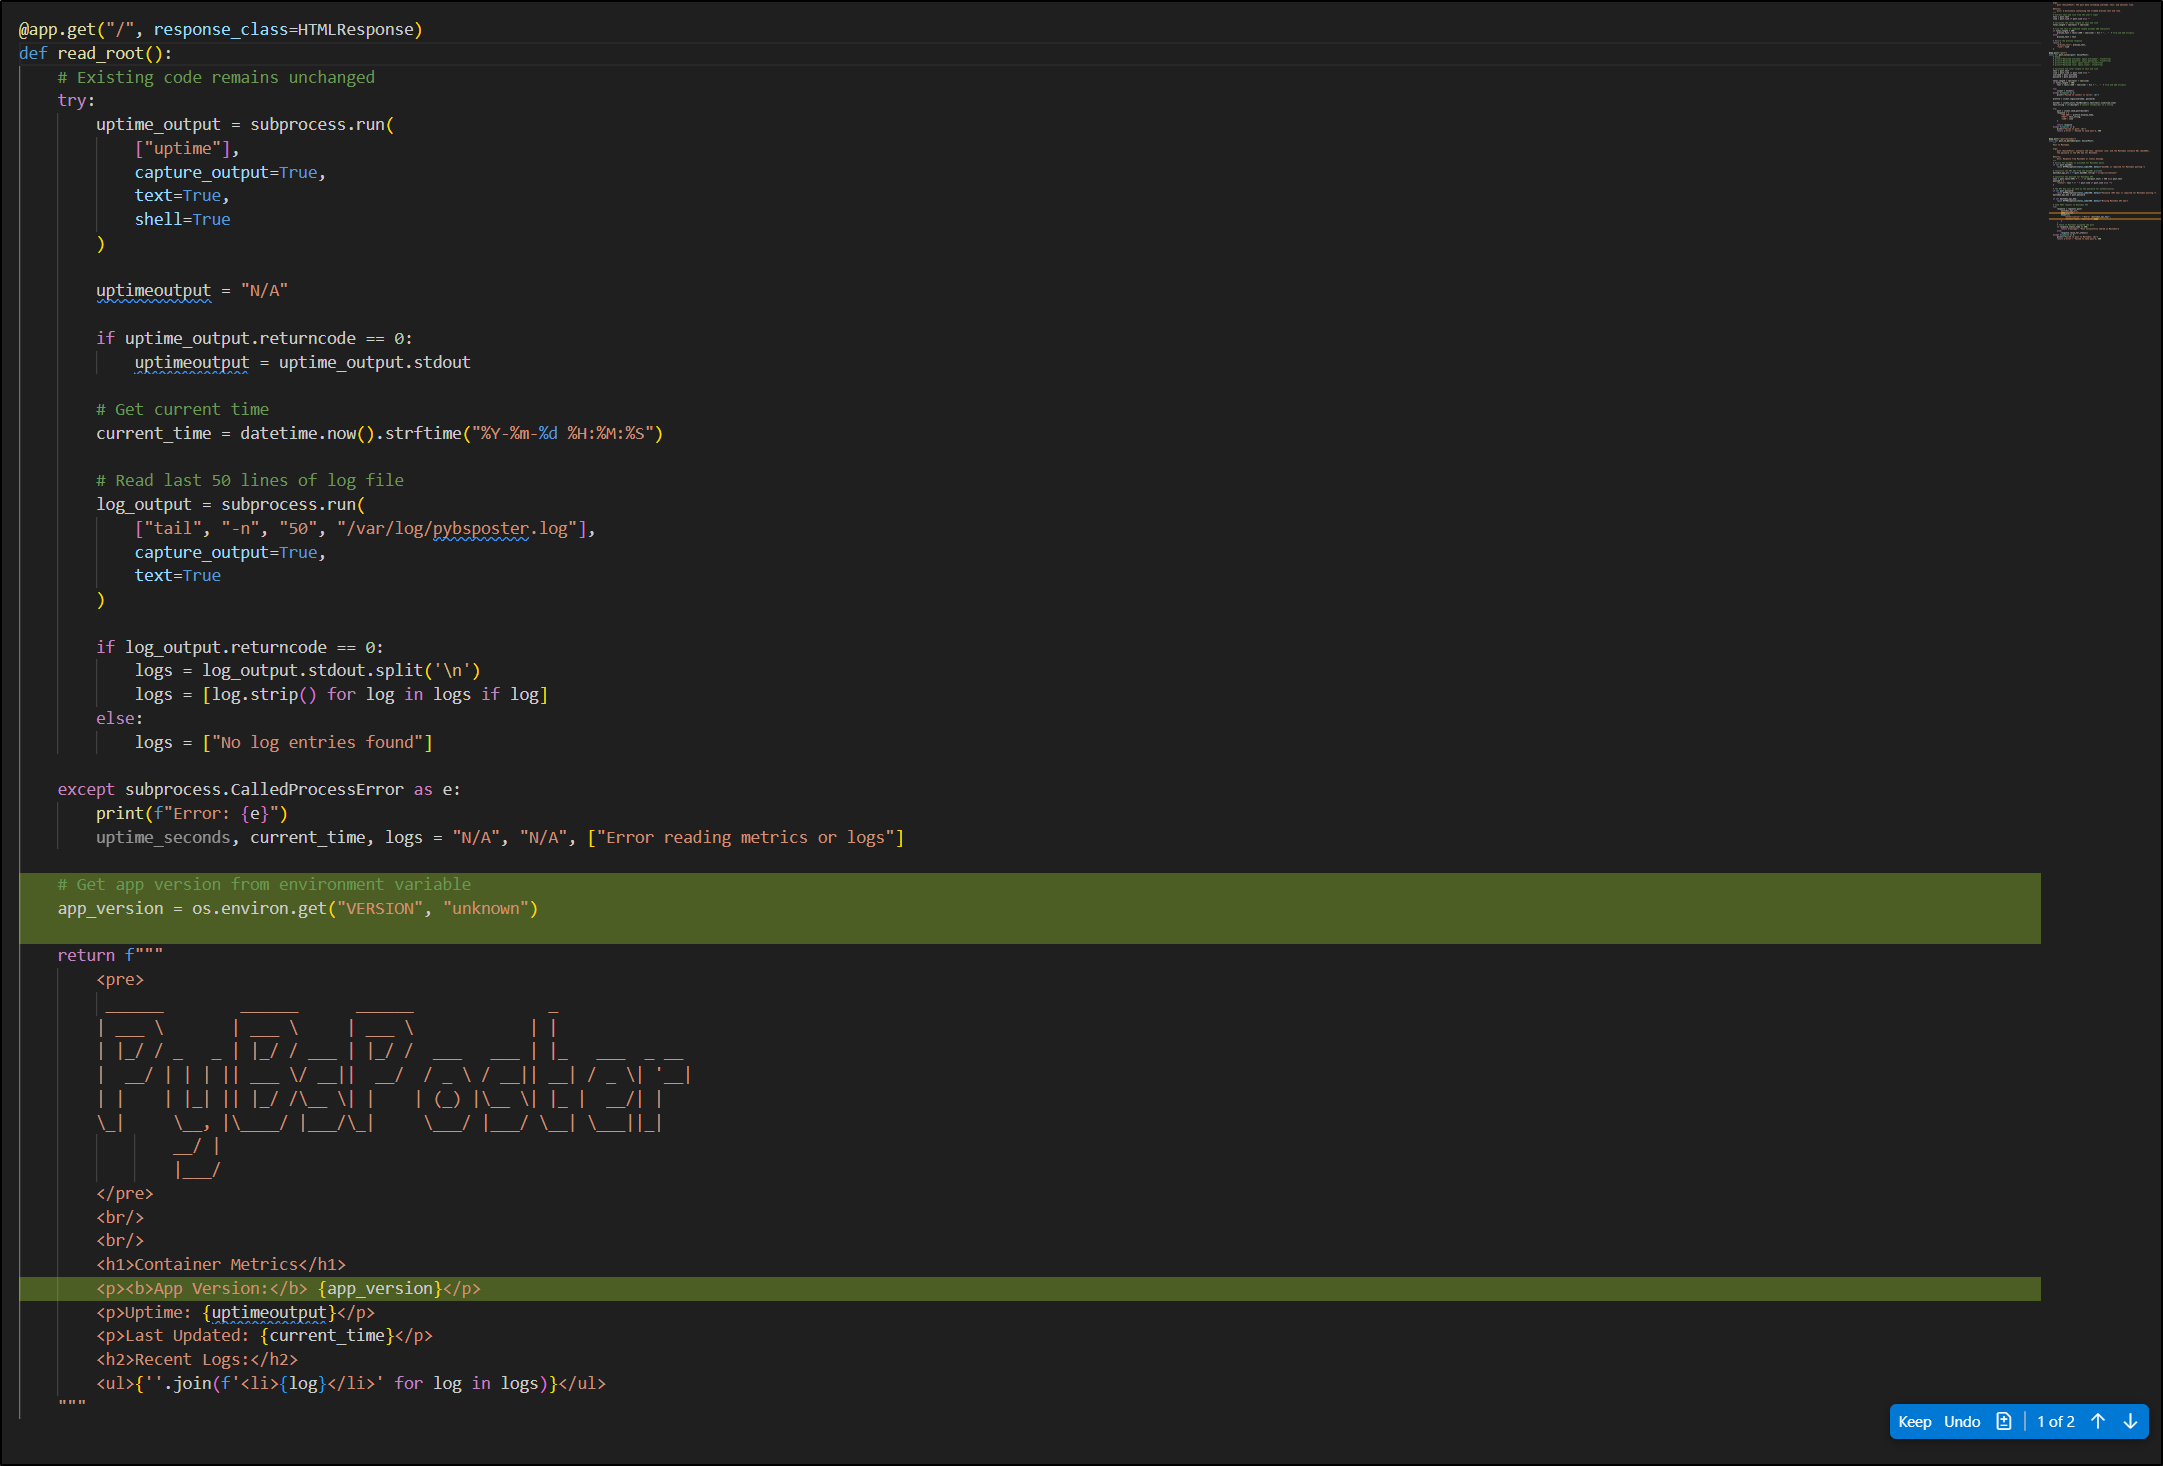Click the orange highlighted marker in minimap
Screen dimensions: 2163x1466
2100,215
